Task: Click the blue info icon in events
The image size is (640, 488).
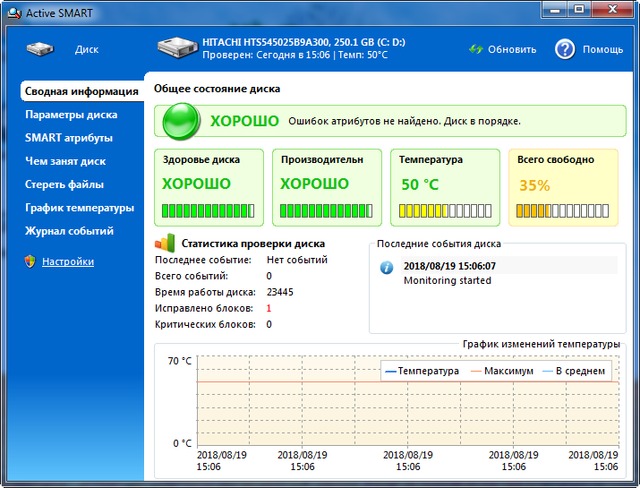Action: pos(387,268)
